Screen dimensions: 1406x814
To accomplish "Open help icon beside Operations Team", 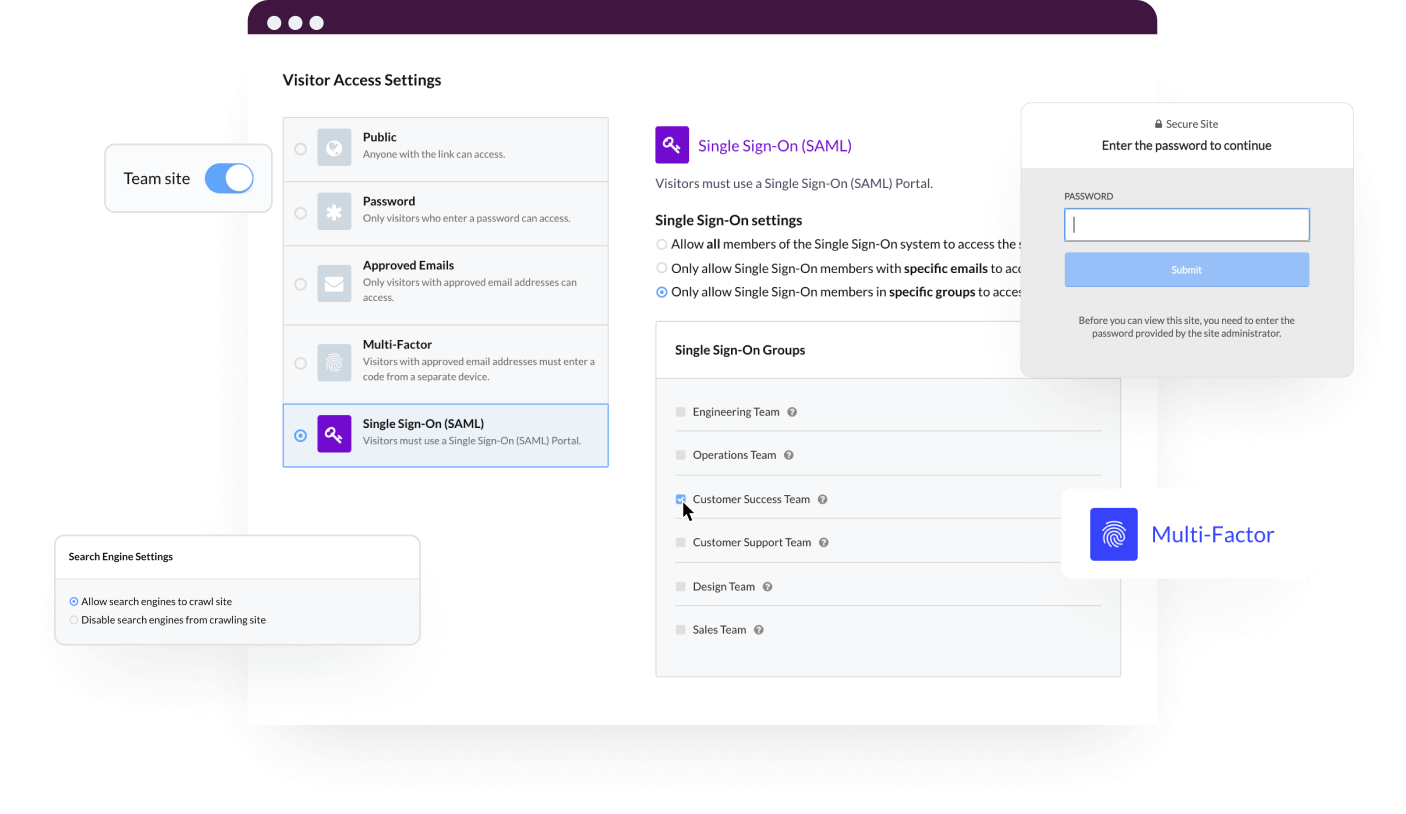I will [789, 455].
